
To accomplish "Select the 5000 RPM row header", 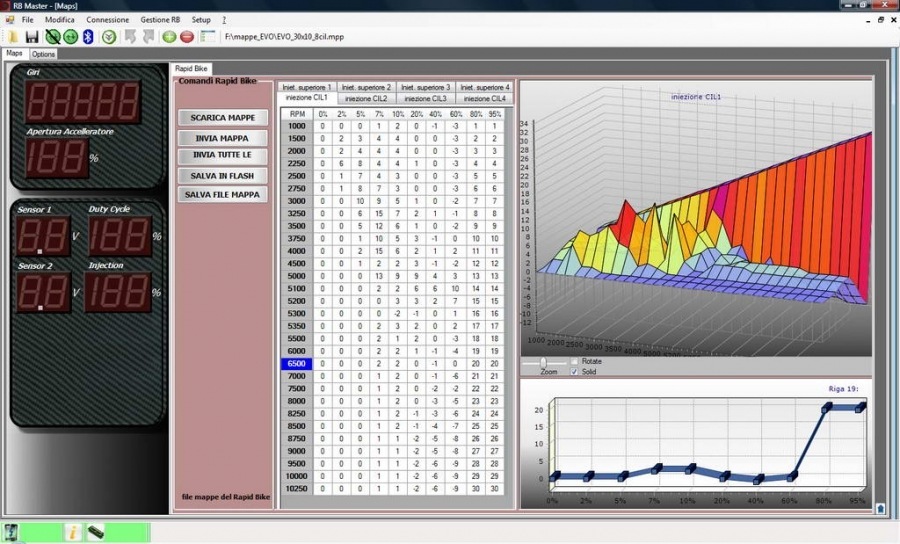I will (297, 276).
